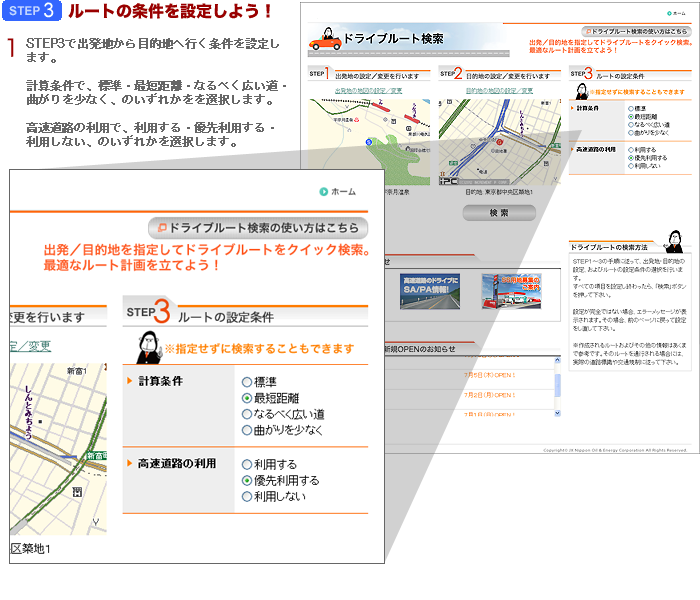The width and height of the screenshot is (700, 600).
Task: Select 曲がりを少なく radio on small page screenshot
Action: pyautogui.click(x=631, y=133)
